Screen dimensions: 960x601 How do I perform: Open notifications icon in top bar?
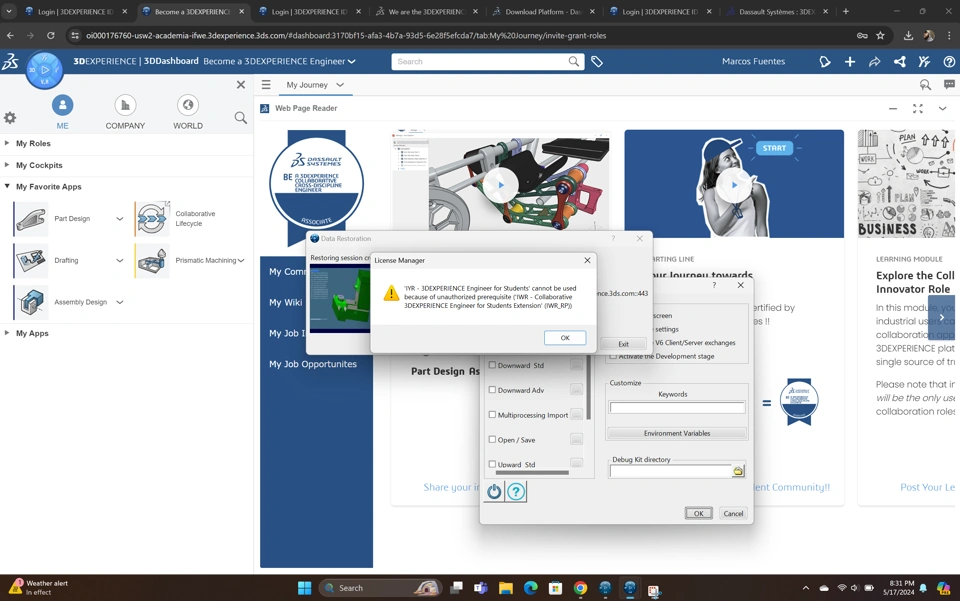click(x=825, y=61)
